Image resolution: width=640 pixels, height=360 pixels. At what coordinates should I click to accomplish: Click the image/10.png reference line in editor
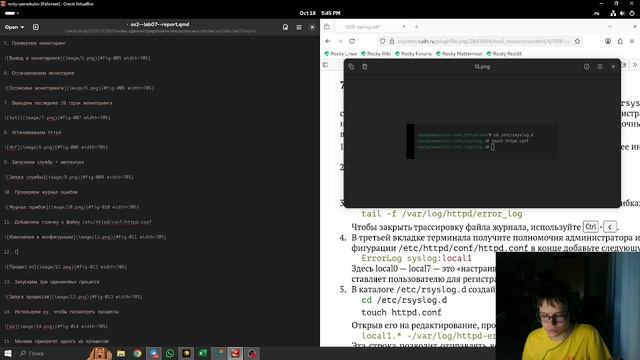click(x=71, y=207)
